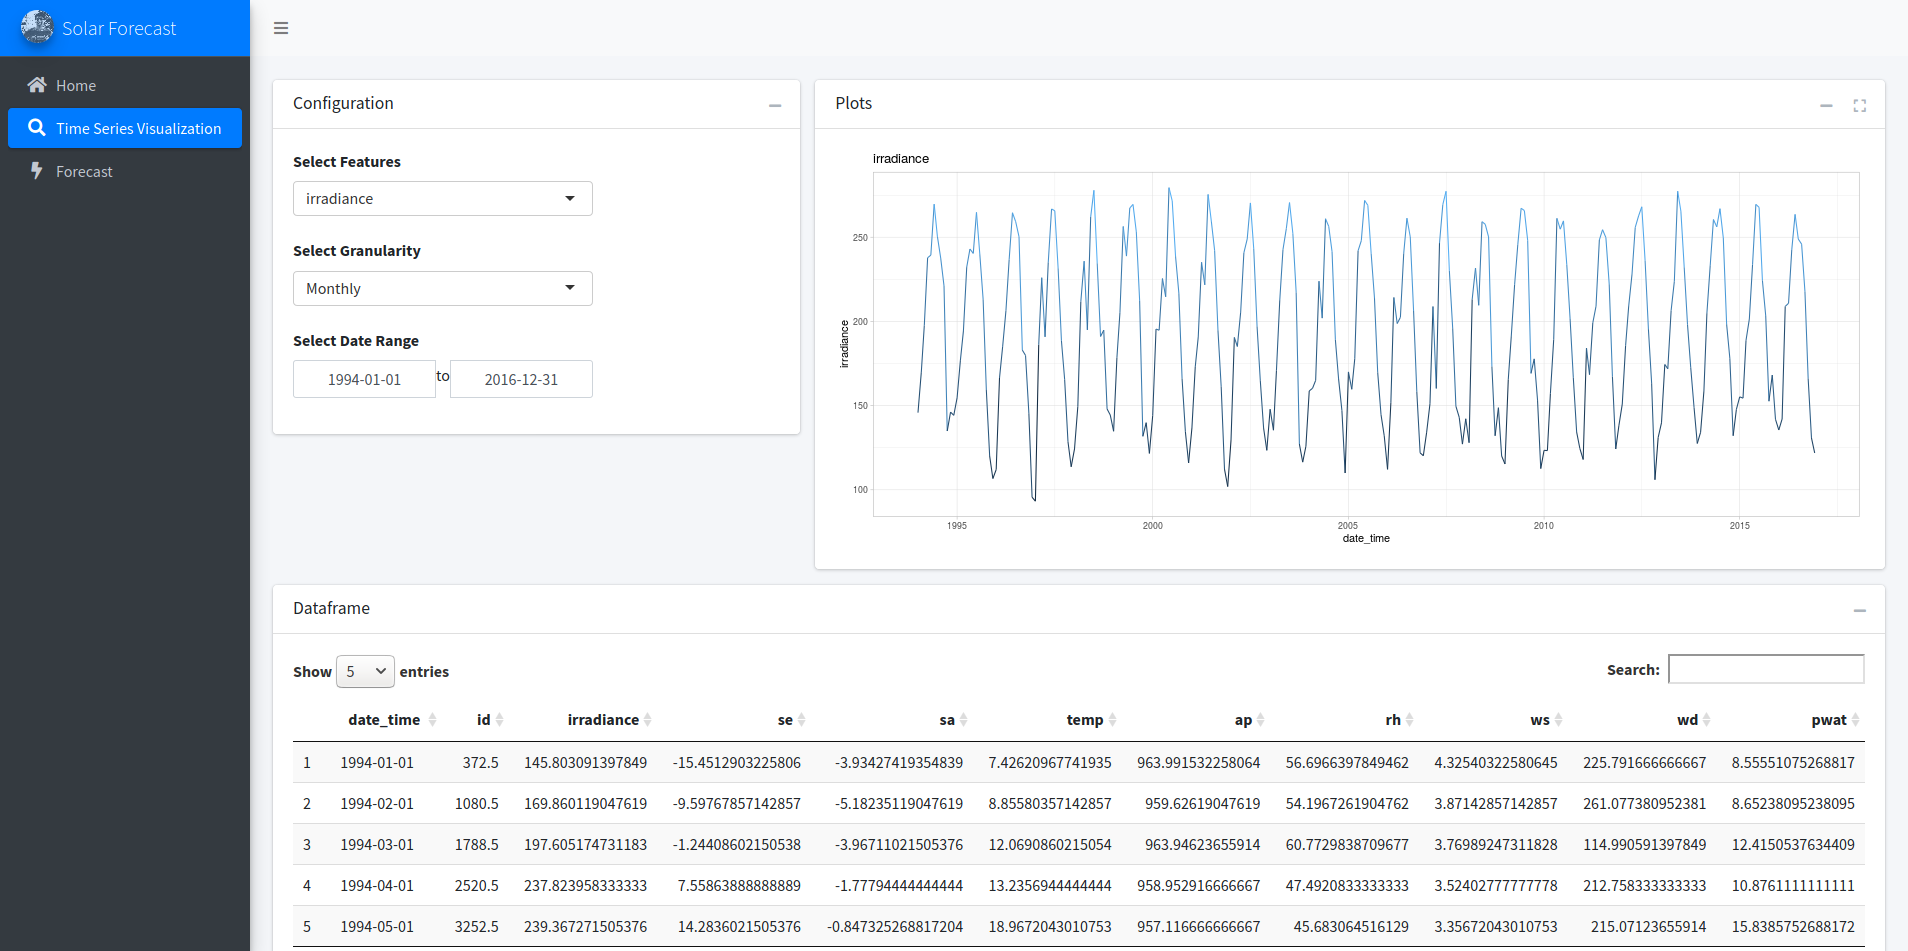Click the 1994-01-01 date cell

(x=377, y=762)
